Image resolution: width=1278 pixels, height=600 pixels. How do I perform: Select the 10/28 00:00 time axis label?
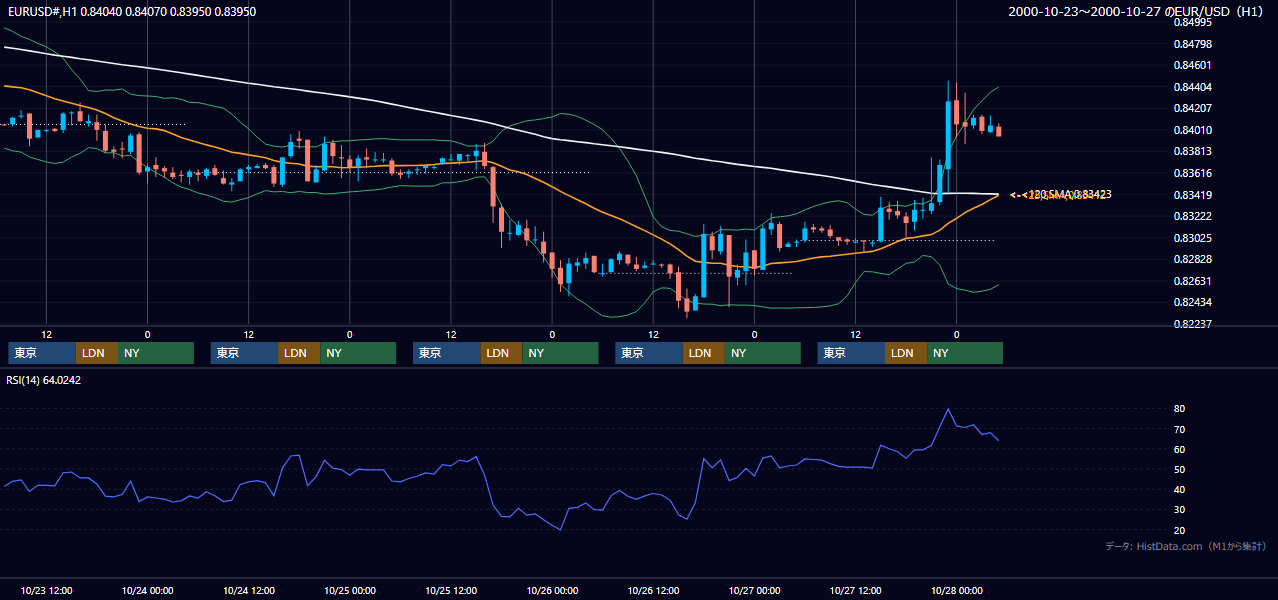pos(957,590)
